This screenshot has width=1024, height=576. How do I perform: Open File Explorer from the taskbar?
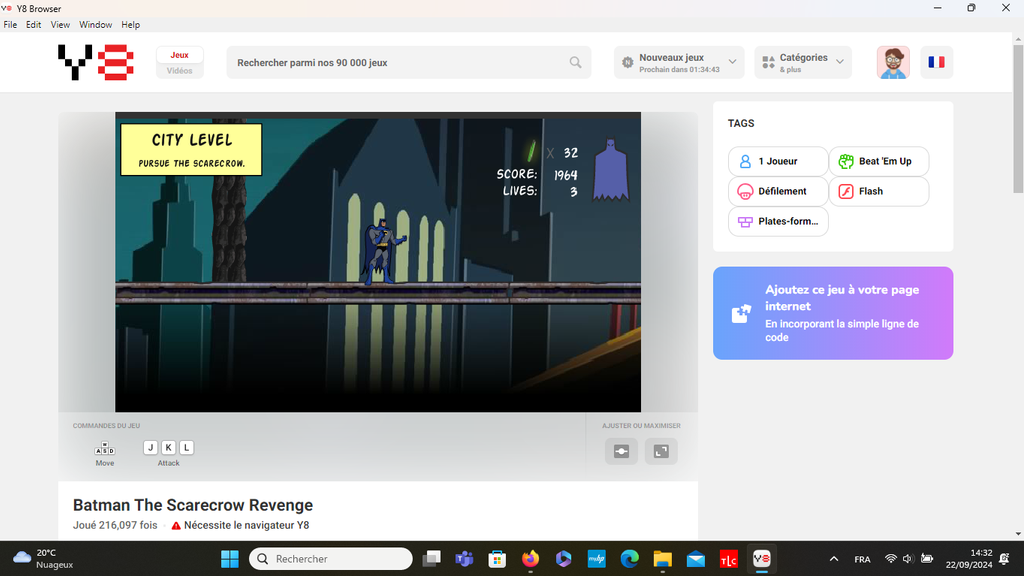coord(662,559)
